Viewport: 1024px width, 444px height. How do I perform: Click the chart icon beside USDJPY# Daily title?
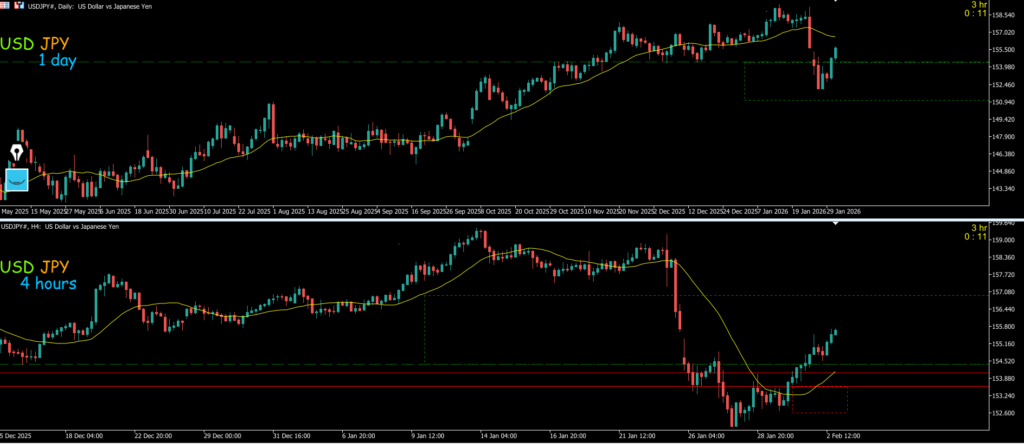coord(19,5)
